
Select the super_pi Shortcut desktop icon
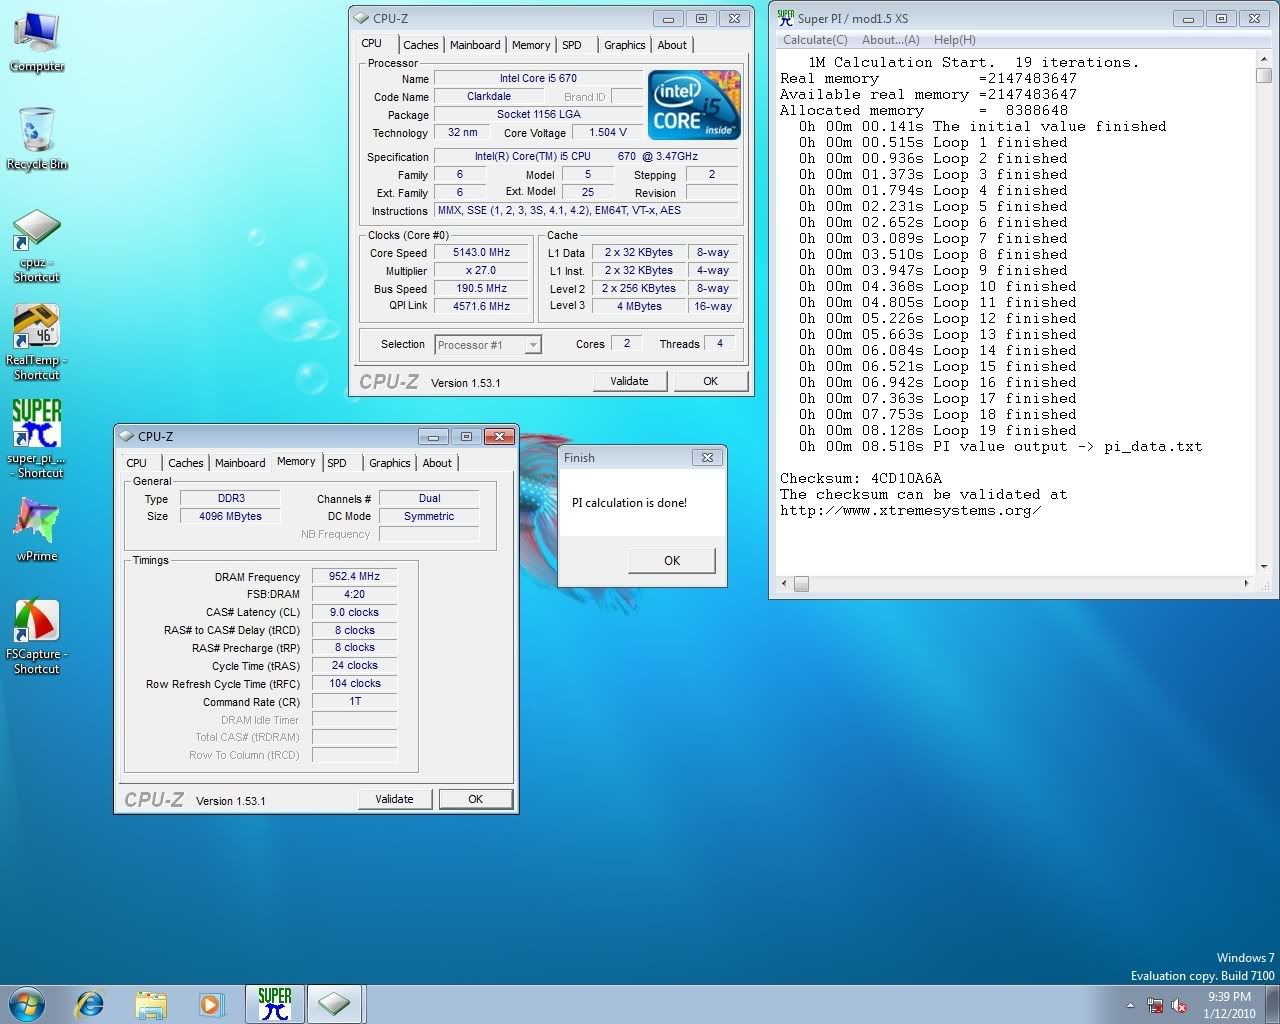click(x=37, y=438)
